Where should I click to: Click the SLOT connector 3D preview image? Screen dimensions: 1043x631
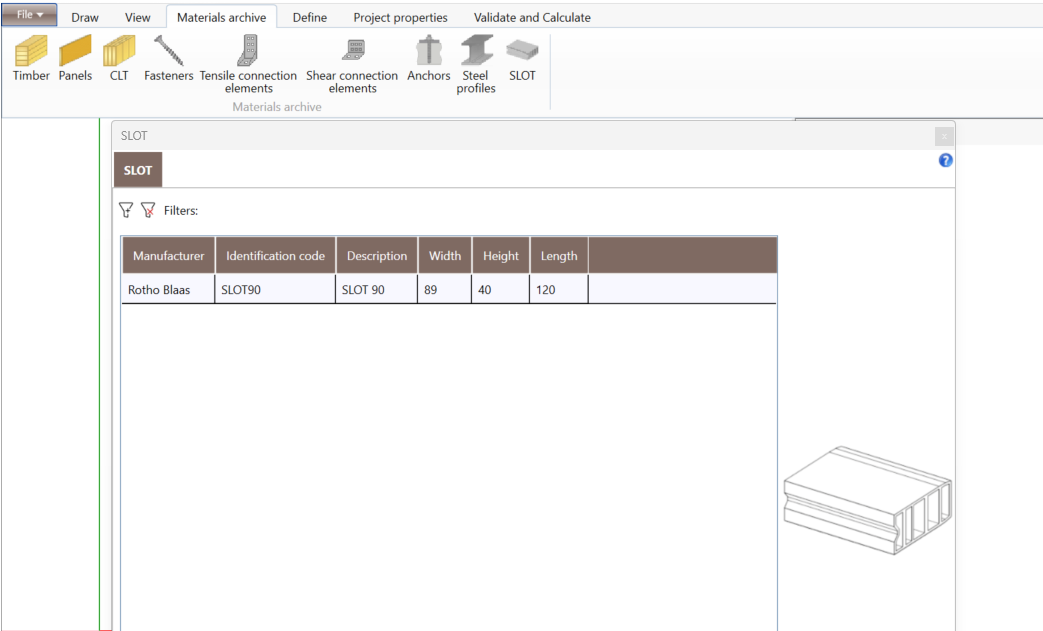pos(868,501)
